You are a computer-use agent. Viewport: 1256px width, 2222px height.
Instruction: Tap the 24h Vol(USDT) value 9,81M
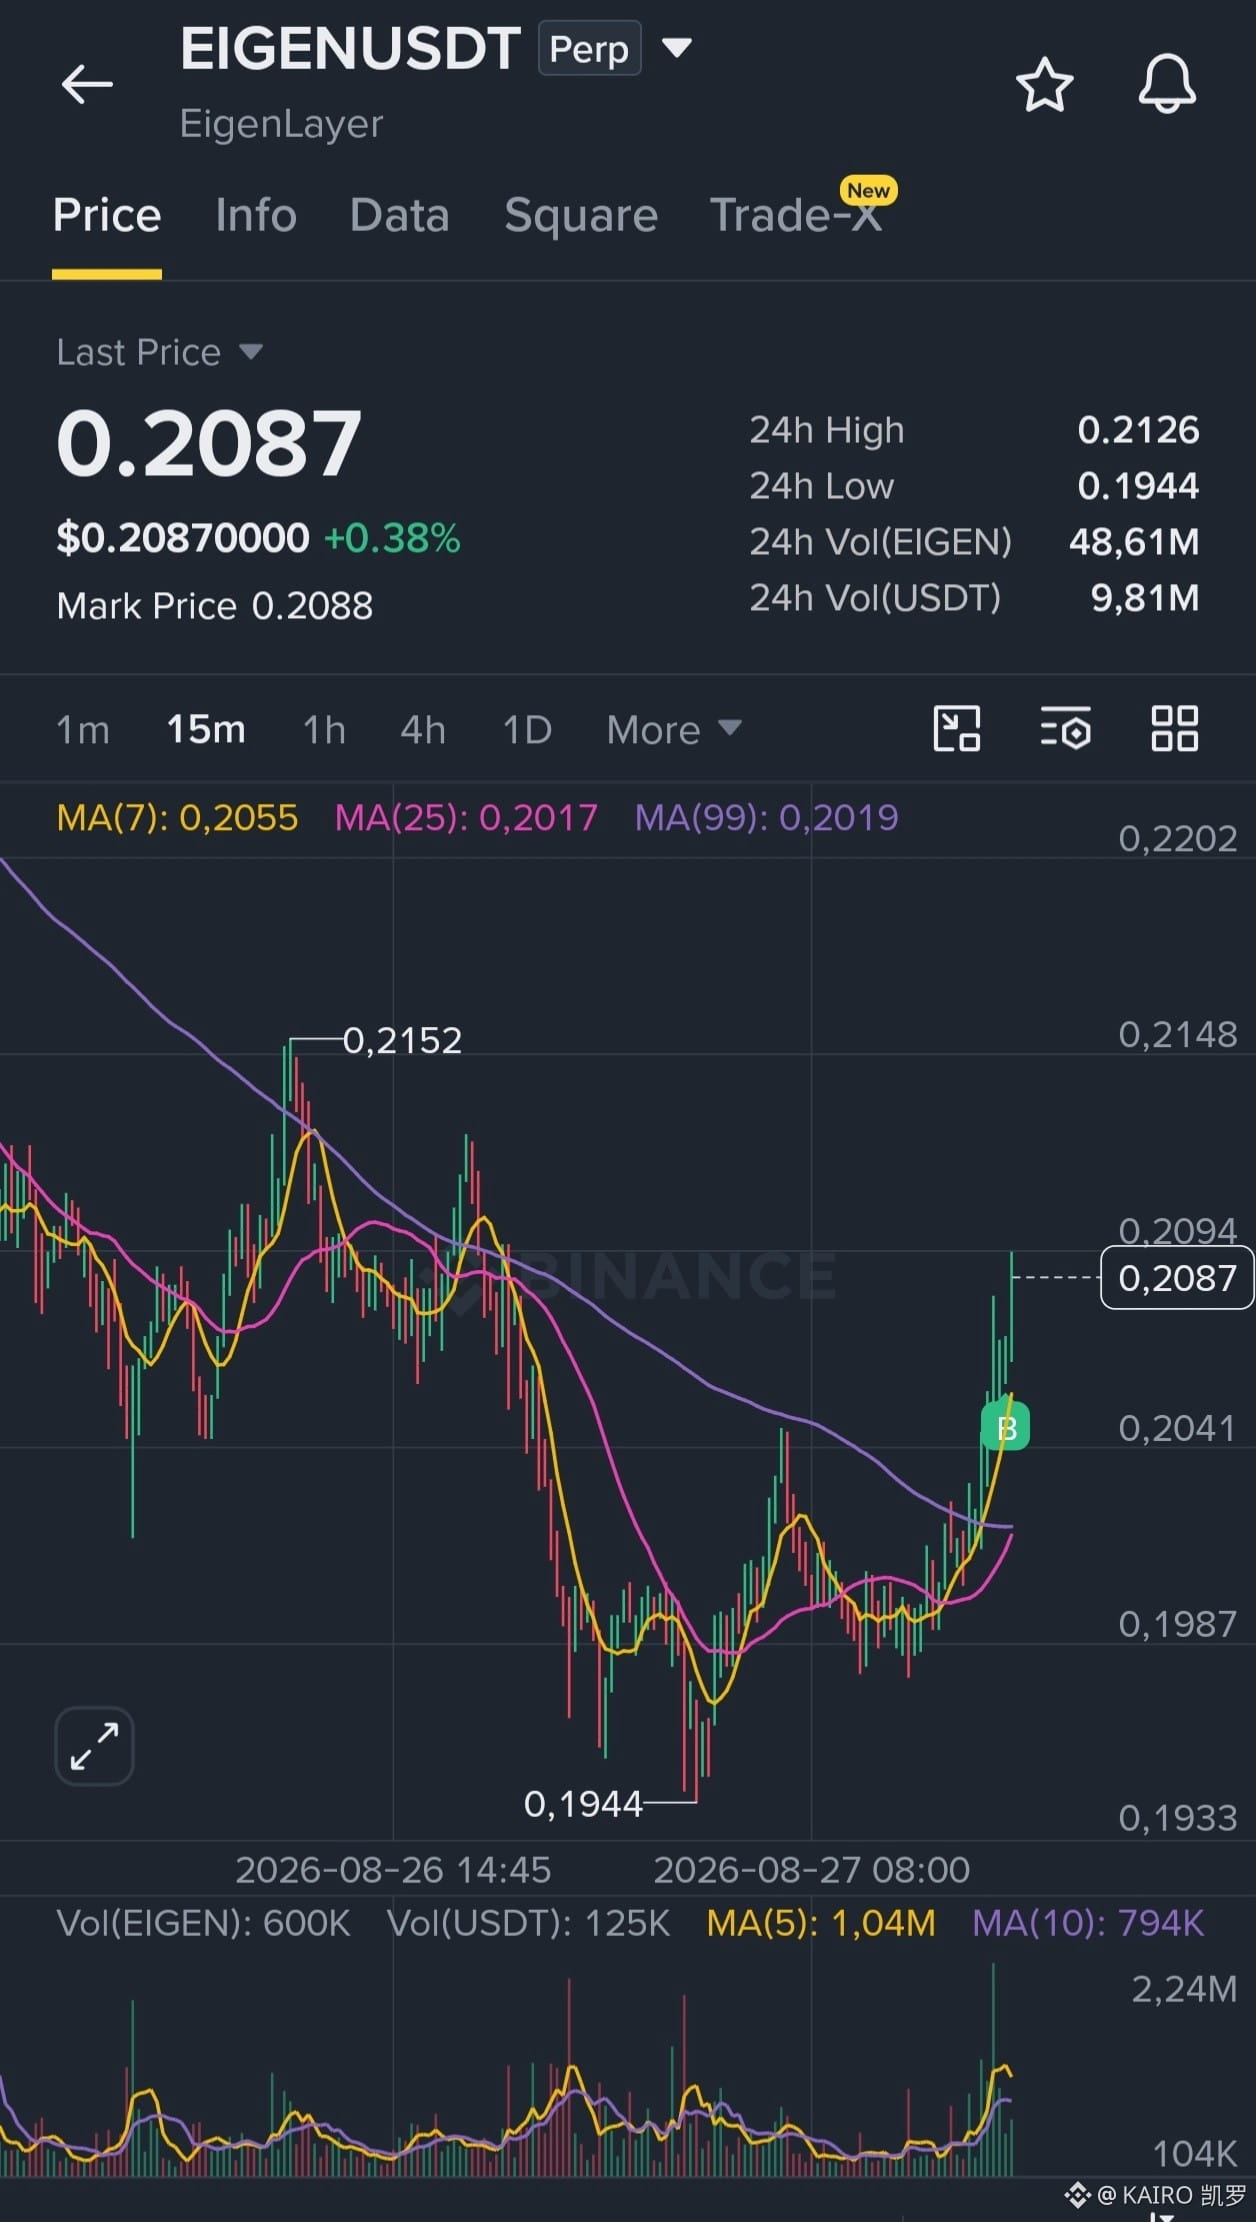1145,598
